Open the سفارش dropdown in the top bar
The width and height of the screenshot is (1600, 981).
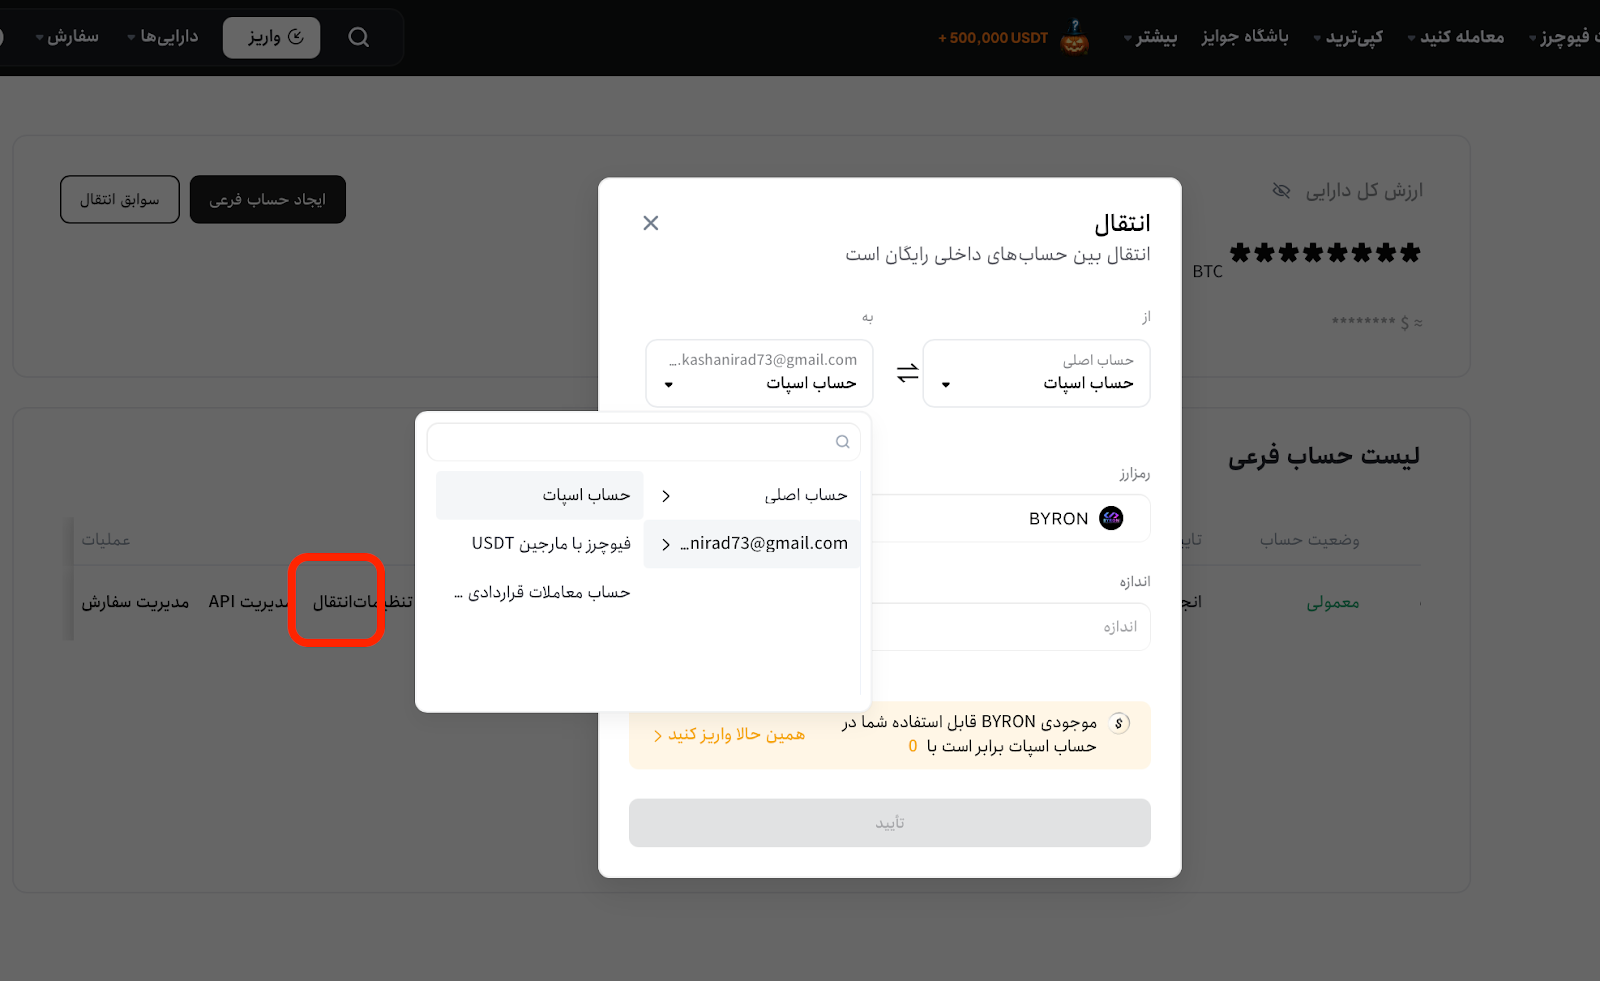(x=67, y=37)
